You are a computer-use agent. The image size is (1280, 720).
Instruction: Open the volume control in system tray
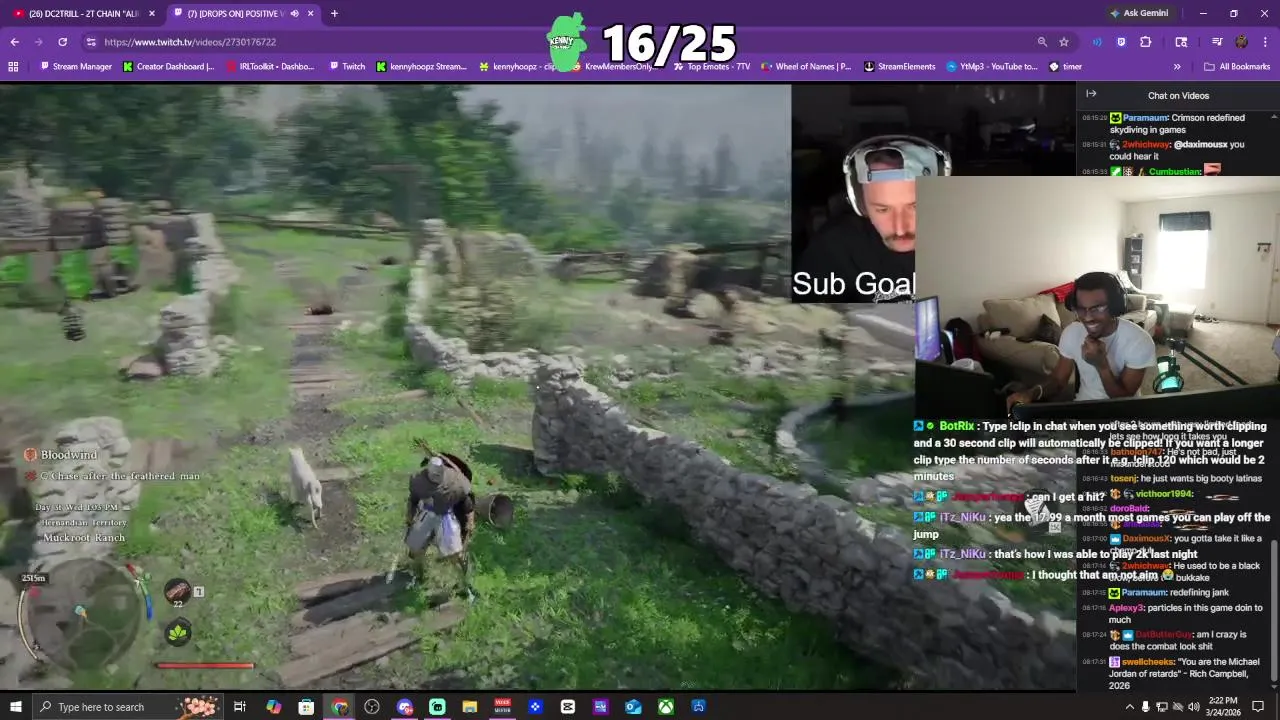point(1193,707)
